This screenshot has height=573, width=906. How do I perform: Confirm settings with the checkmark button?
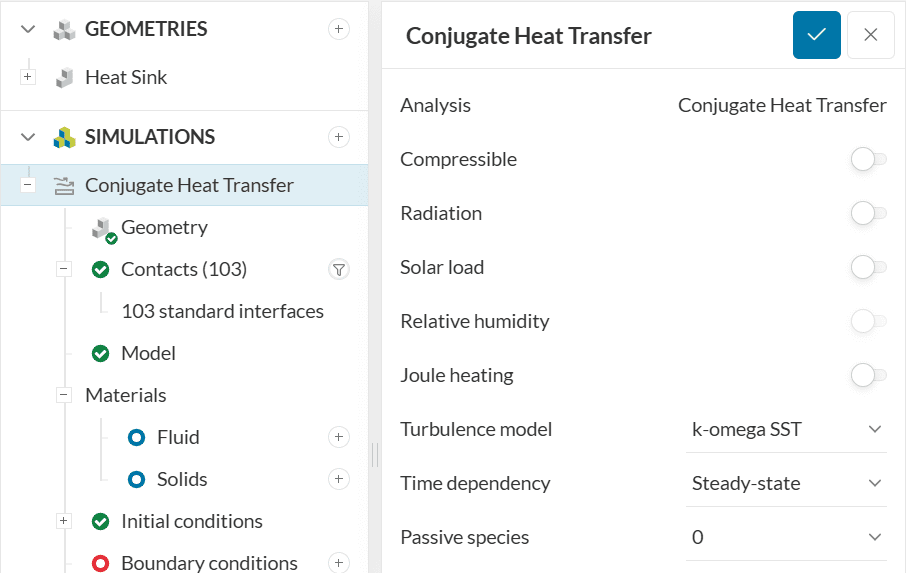(817, 35)
